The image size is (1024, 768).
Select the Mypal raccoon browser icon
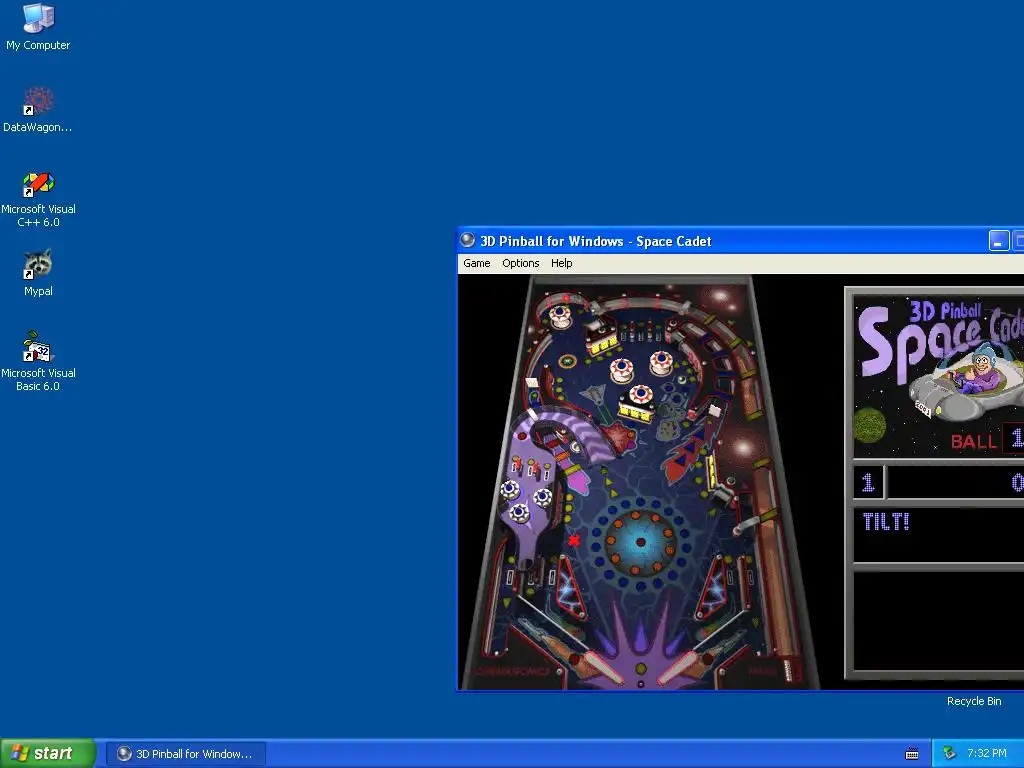(38, 273)
